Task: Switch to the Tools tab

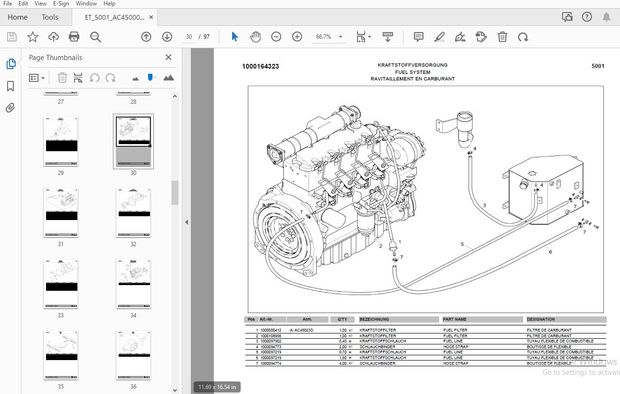Action: click(50, 17)
